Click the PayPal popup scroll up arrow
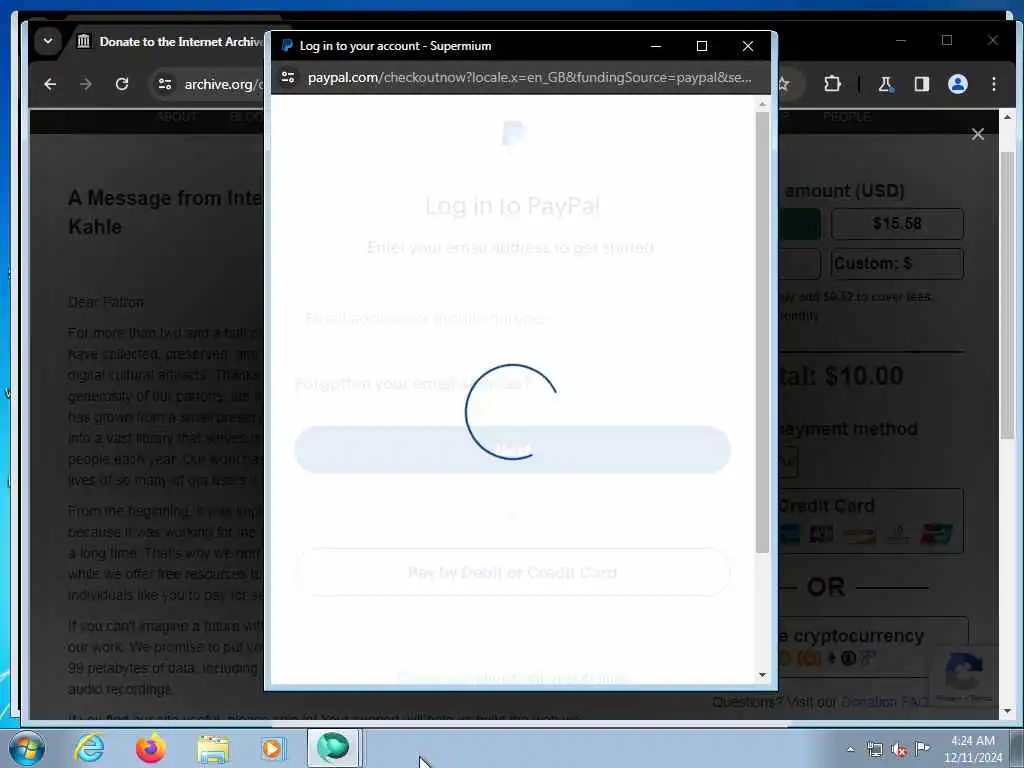1024x768 pixels. pyautogui.click(x=762, y=104)
